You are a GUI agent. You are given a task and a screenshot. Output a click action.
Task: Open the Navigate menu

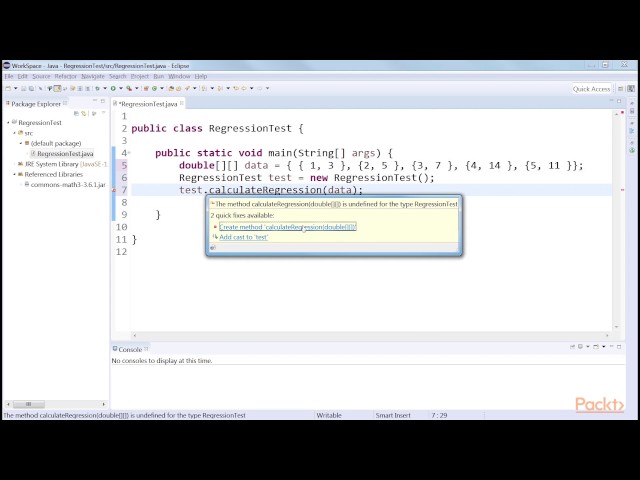(x=93, y=76)
